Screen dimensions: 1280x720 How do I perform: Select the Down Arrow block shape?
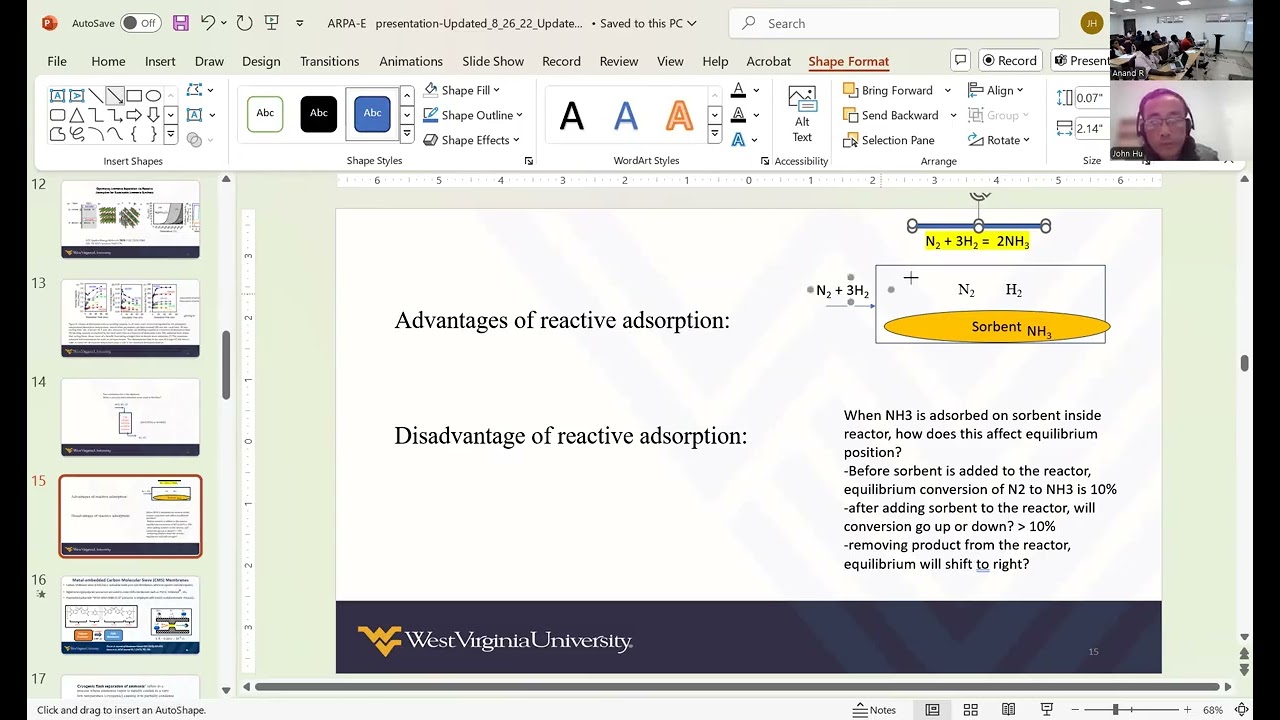153,115
